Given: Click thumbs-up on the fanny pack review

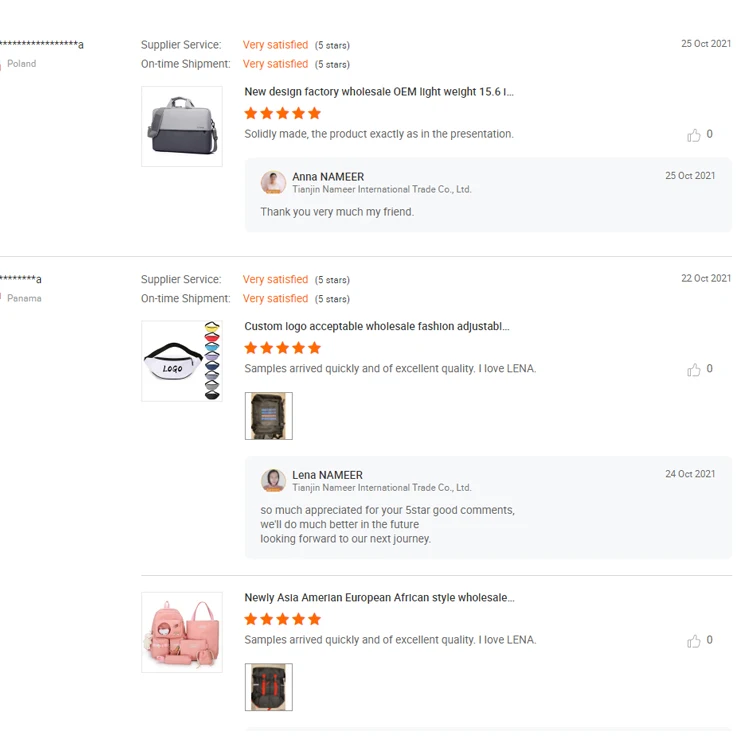Looking at the screenshot, I should [694, 370].
